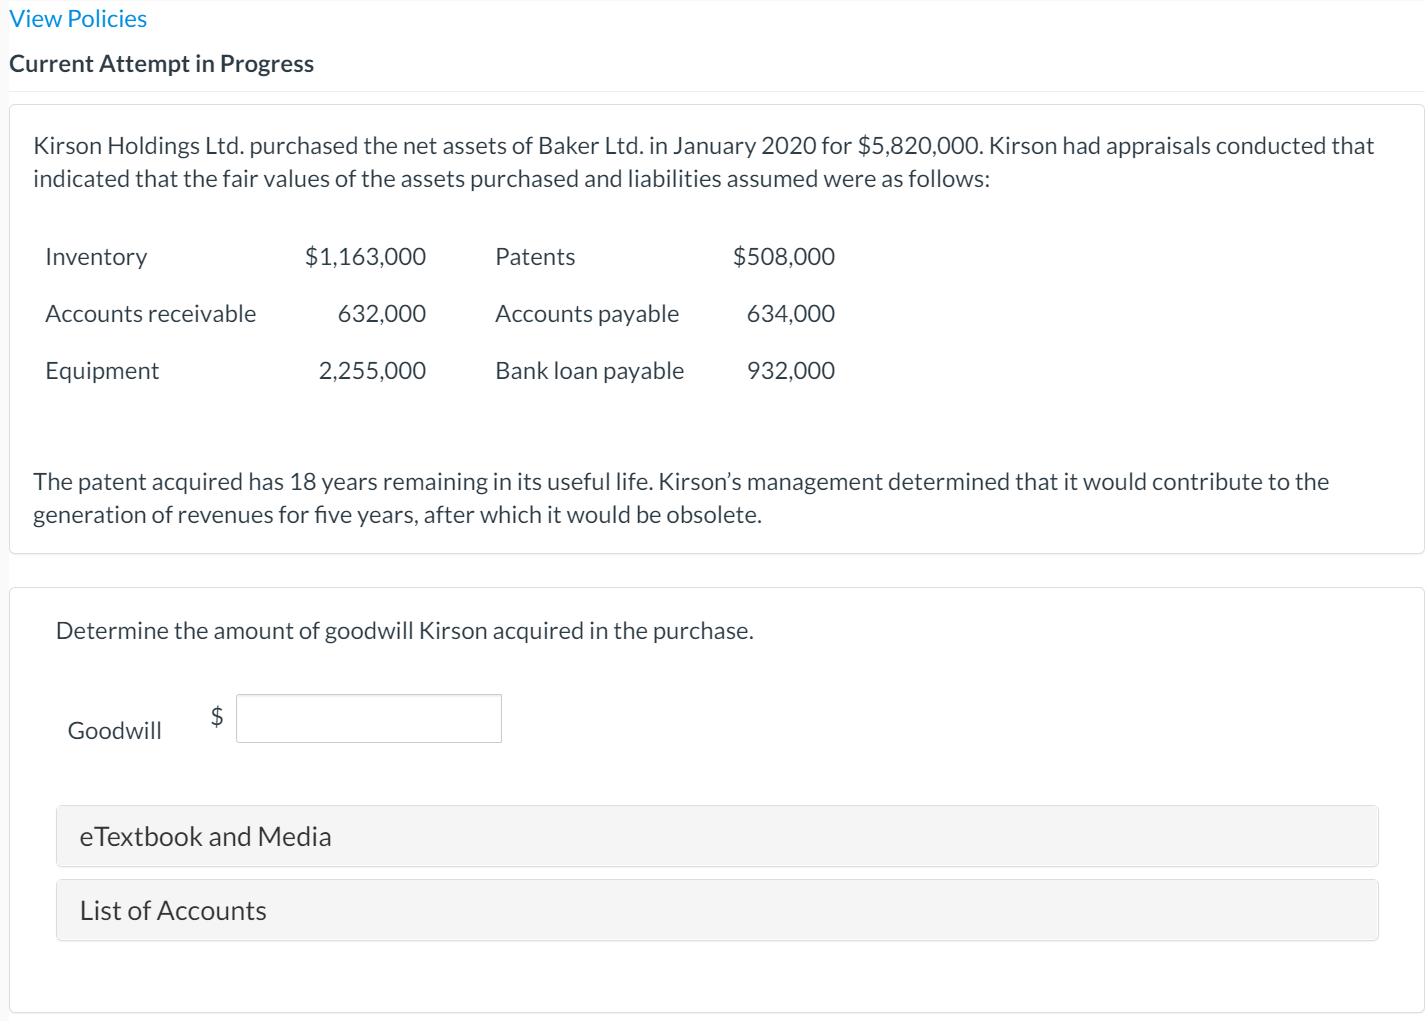Open the View Policies link
Screen dimensions: 1425x1021
tap(78, 19)
